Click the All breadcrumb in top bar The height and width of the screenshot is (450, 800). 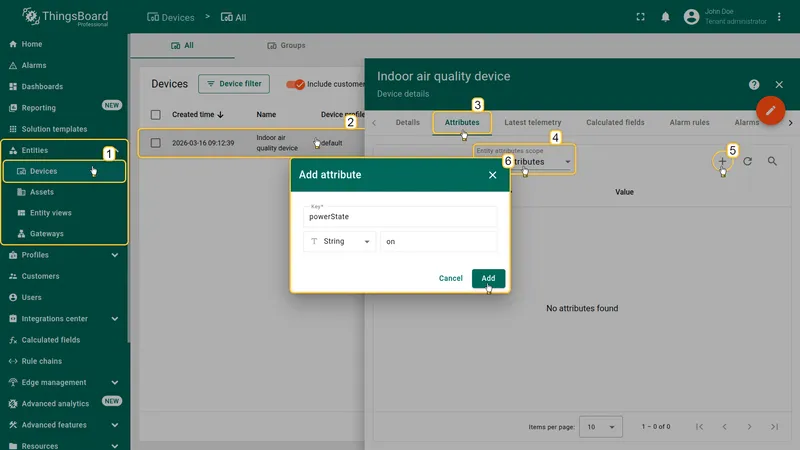click(x=234, y=17)
